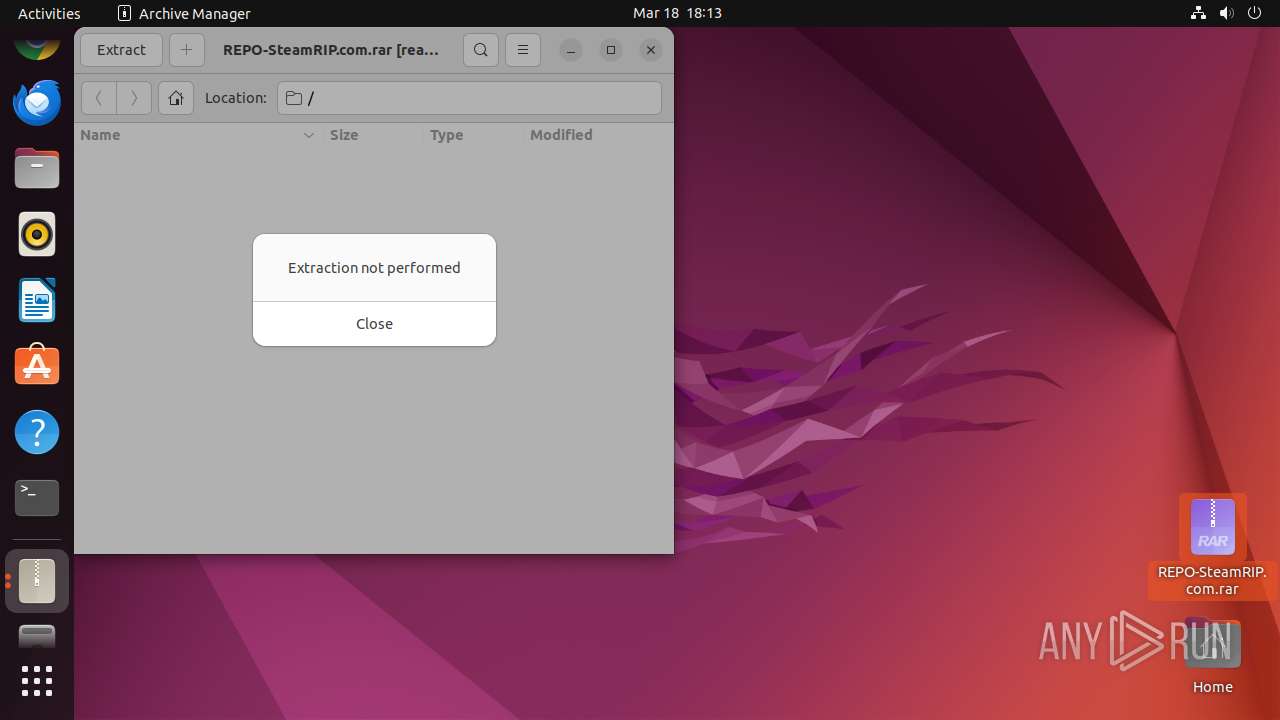The image size is (1280, 720).
Task: Maximize the Archive Manager window
Action: (x=611, y=50)
